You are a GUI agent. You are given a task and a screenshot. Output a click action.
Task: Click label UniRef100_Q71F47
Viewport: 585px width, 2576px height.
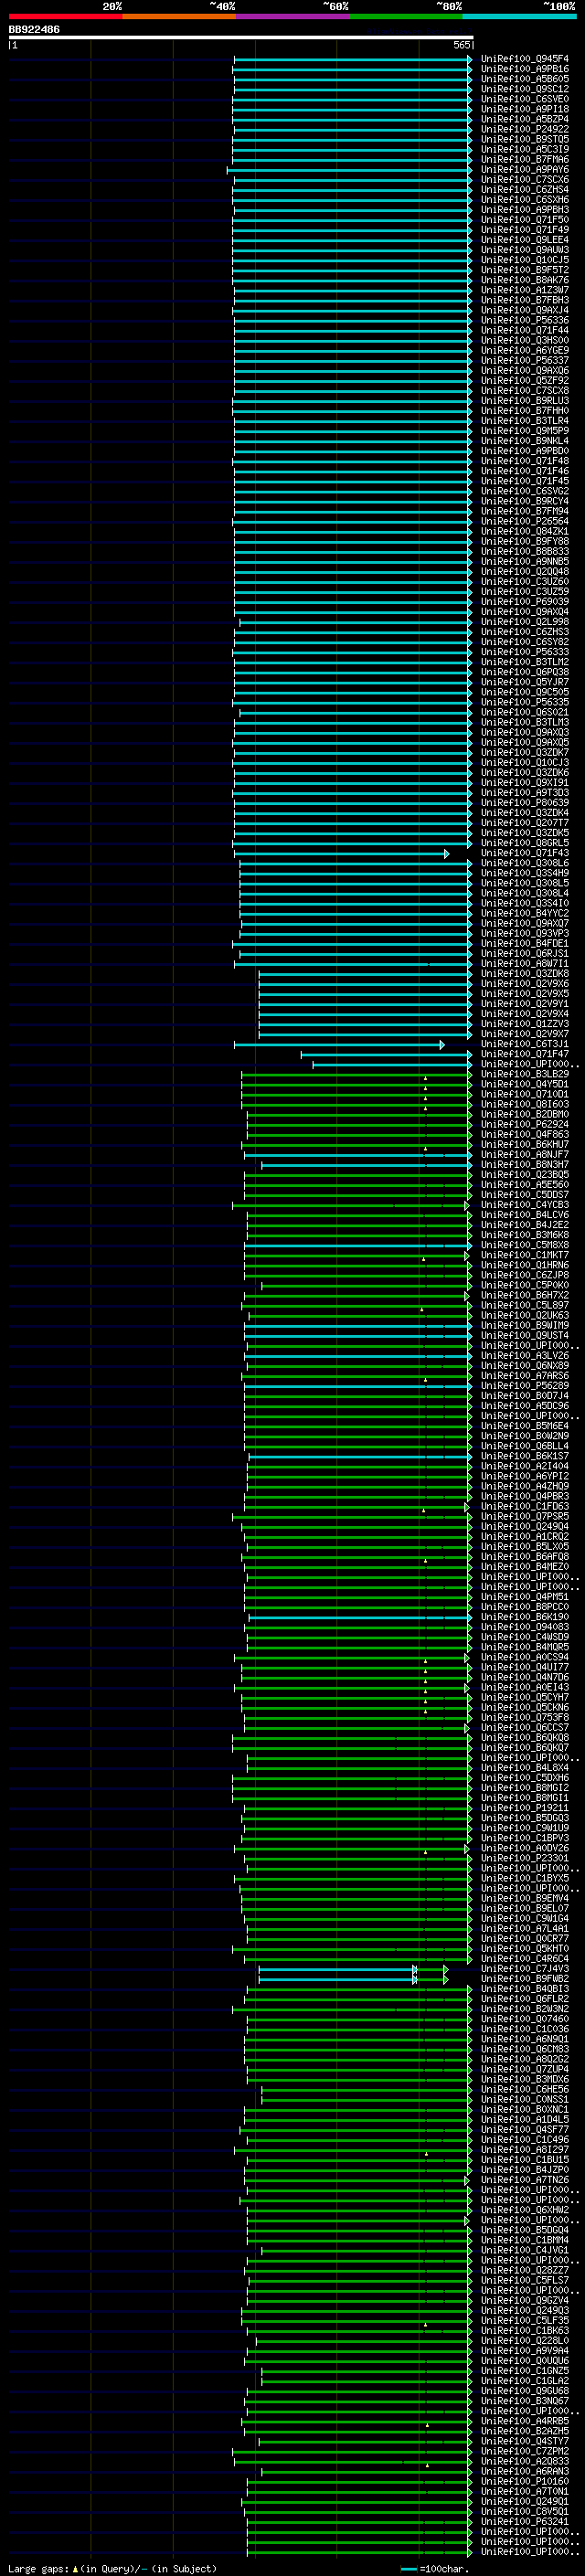[524, 1054]
